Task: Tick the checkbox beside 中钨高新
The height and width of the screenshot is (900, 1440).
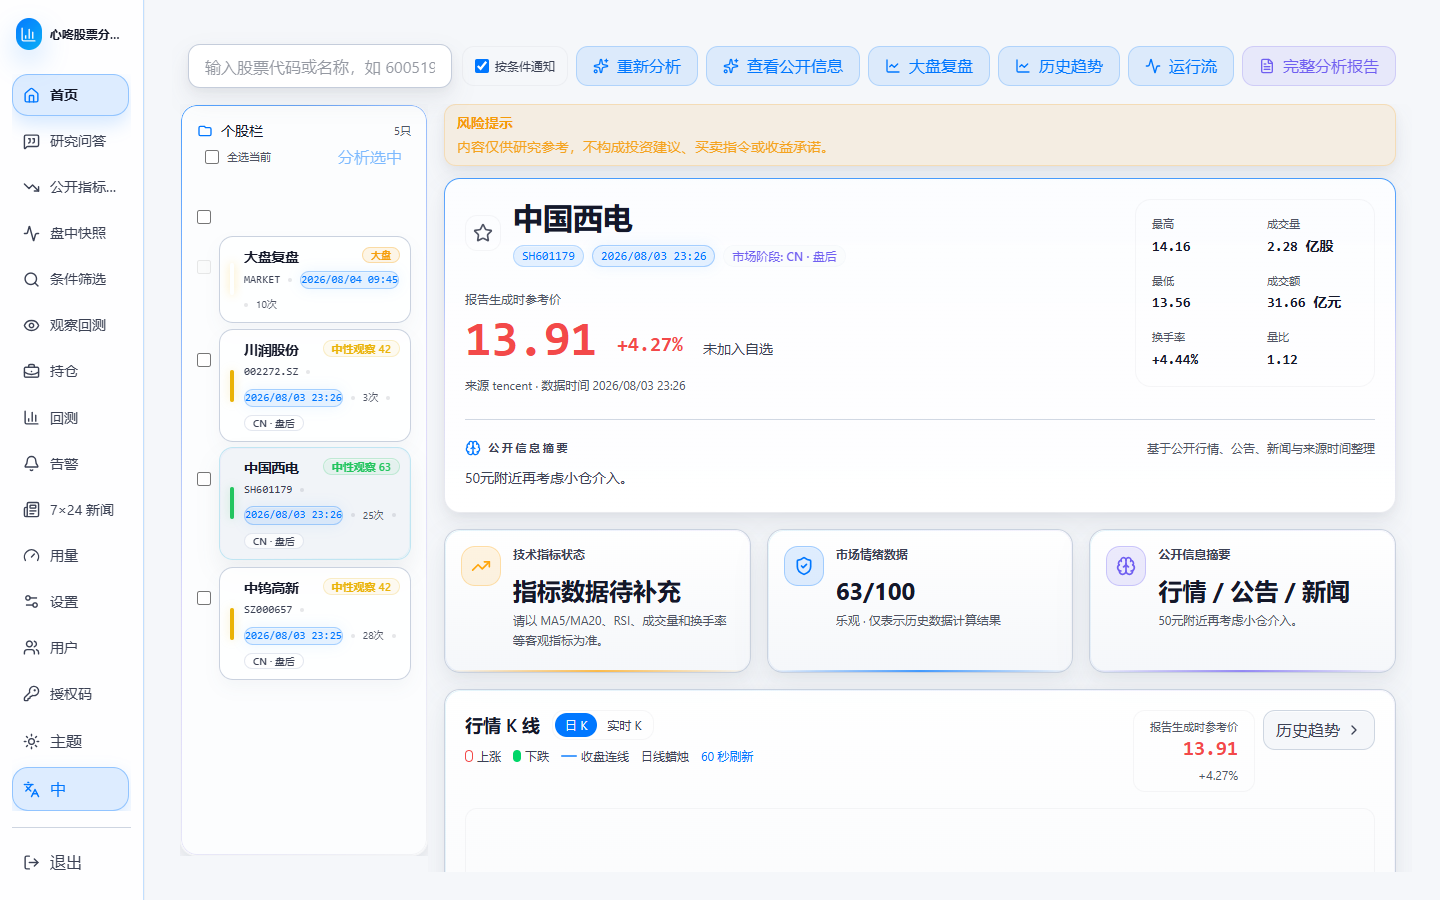Action: point(204,598)
